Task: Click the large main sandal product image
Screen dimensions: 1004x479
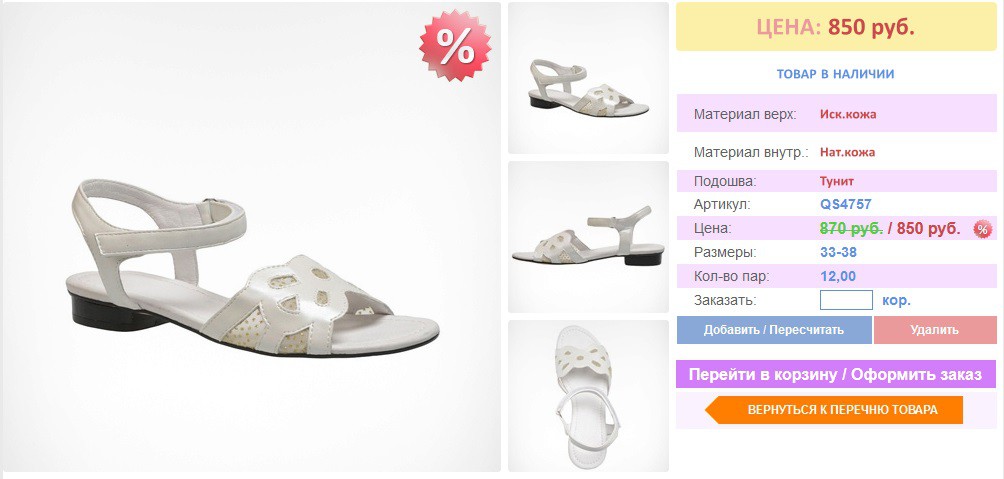Action: click(x=250, y=237)
